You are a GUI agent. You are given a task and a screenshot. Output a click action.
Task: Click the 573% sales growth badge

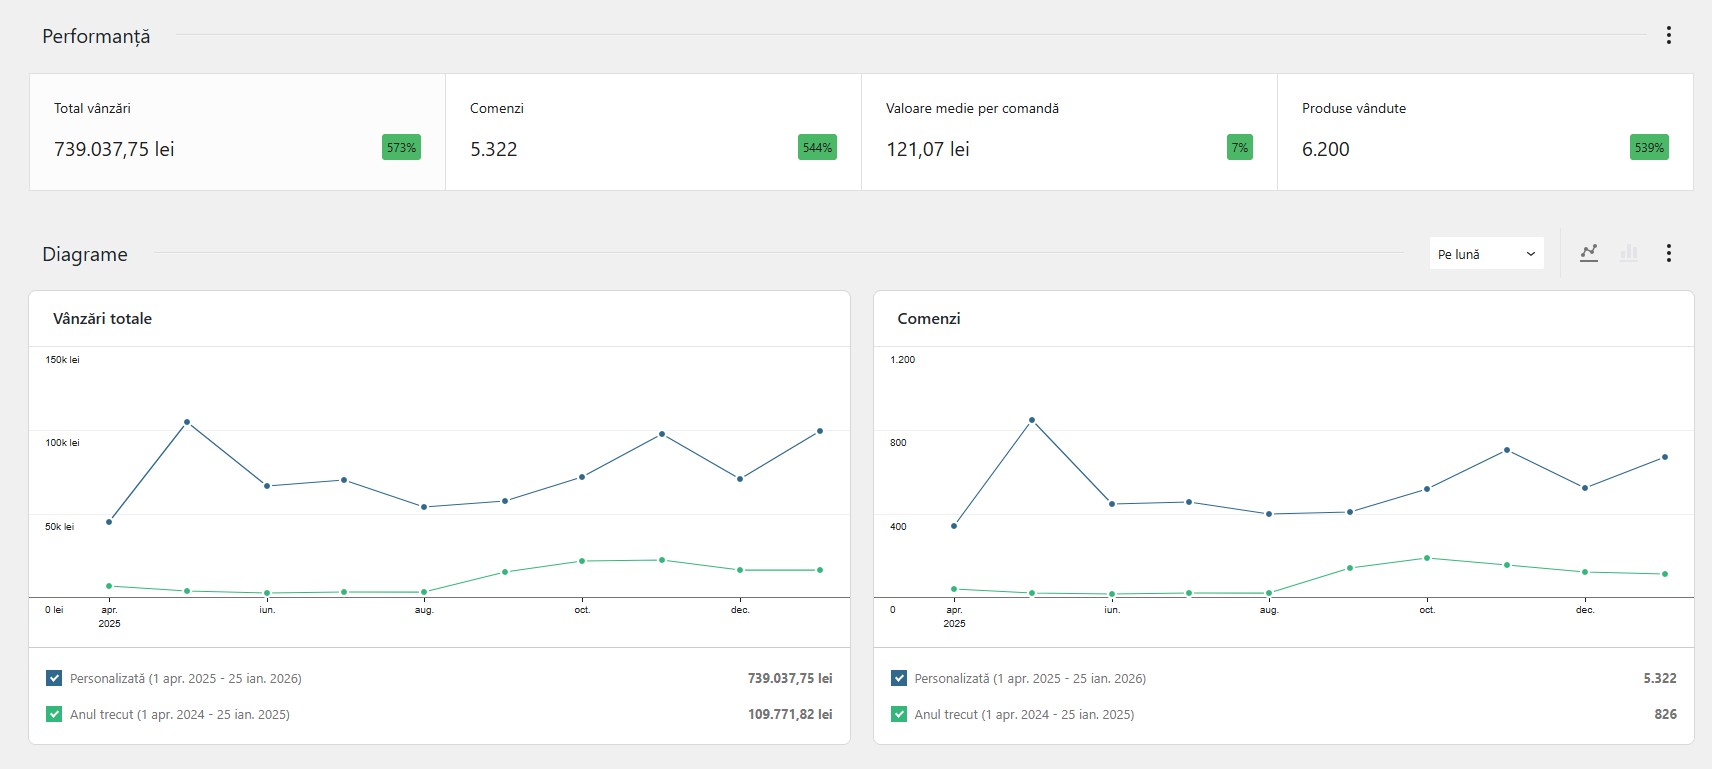(401, 148)
